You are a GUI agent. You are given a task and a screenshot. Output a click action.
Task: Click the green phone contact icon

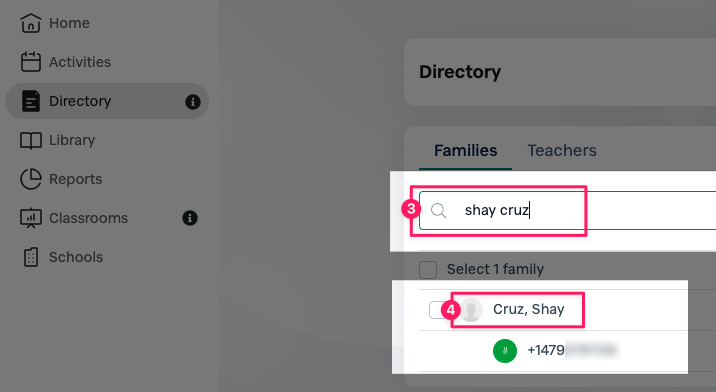[x=505, y=351]
